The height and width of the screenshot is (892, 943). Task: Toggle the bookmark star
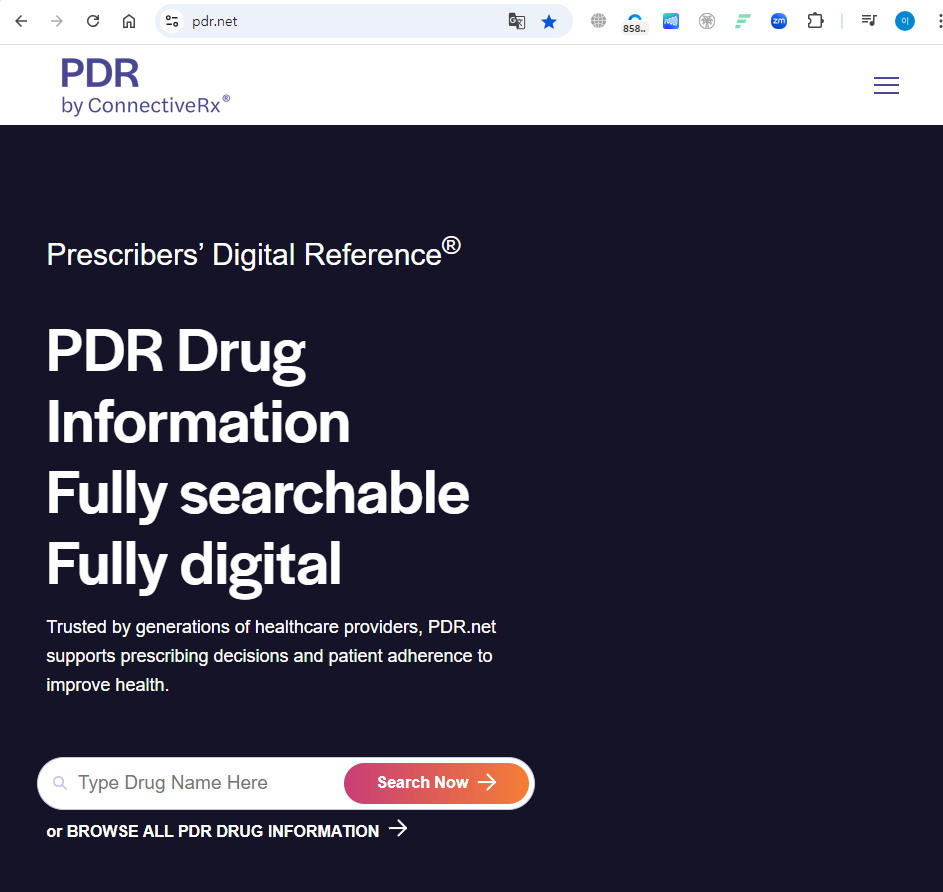coord(548,22)
